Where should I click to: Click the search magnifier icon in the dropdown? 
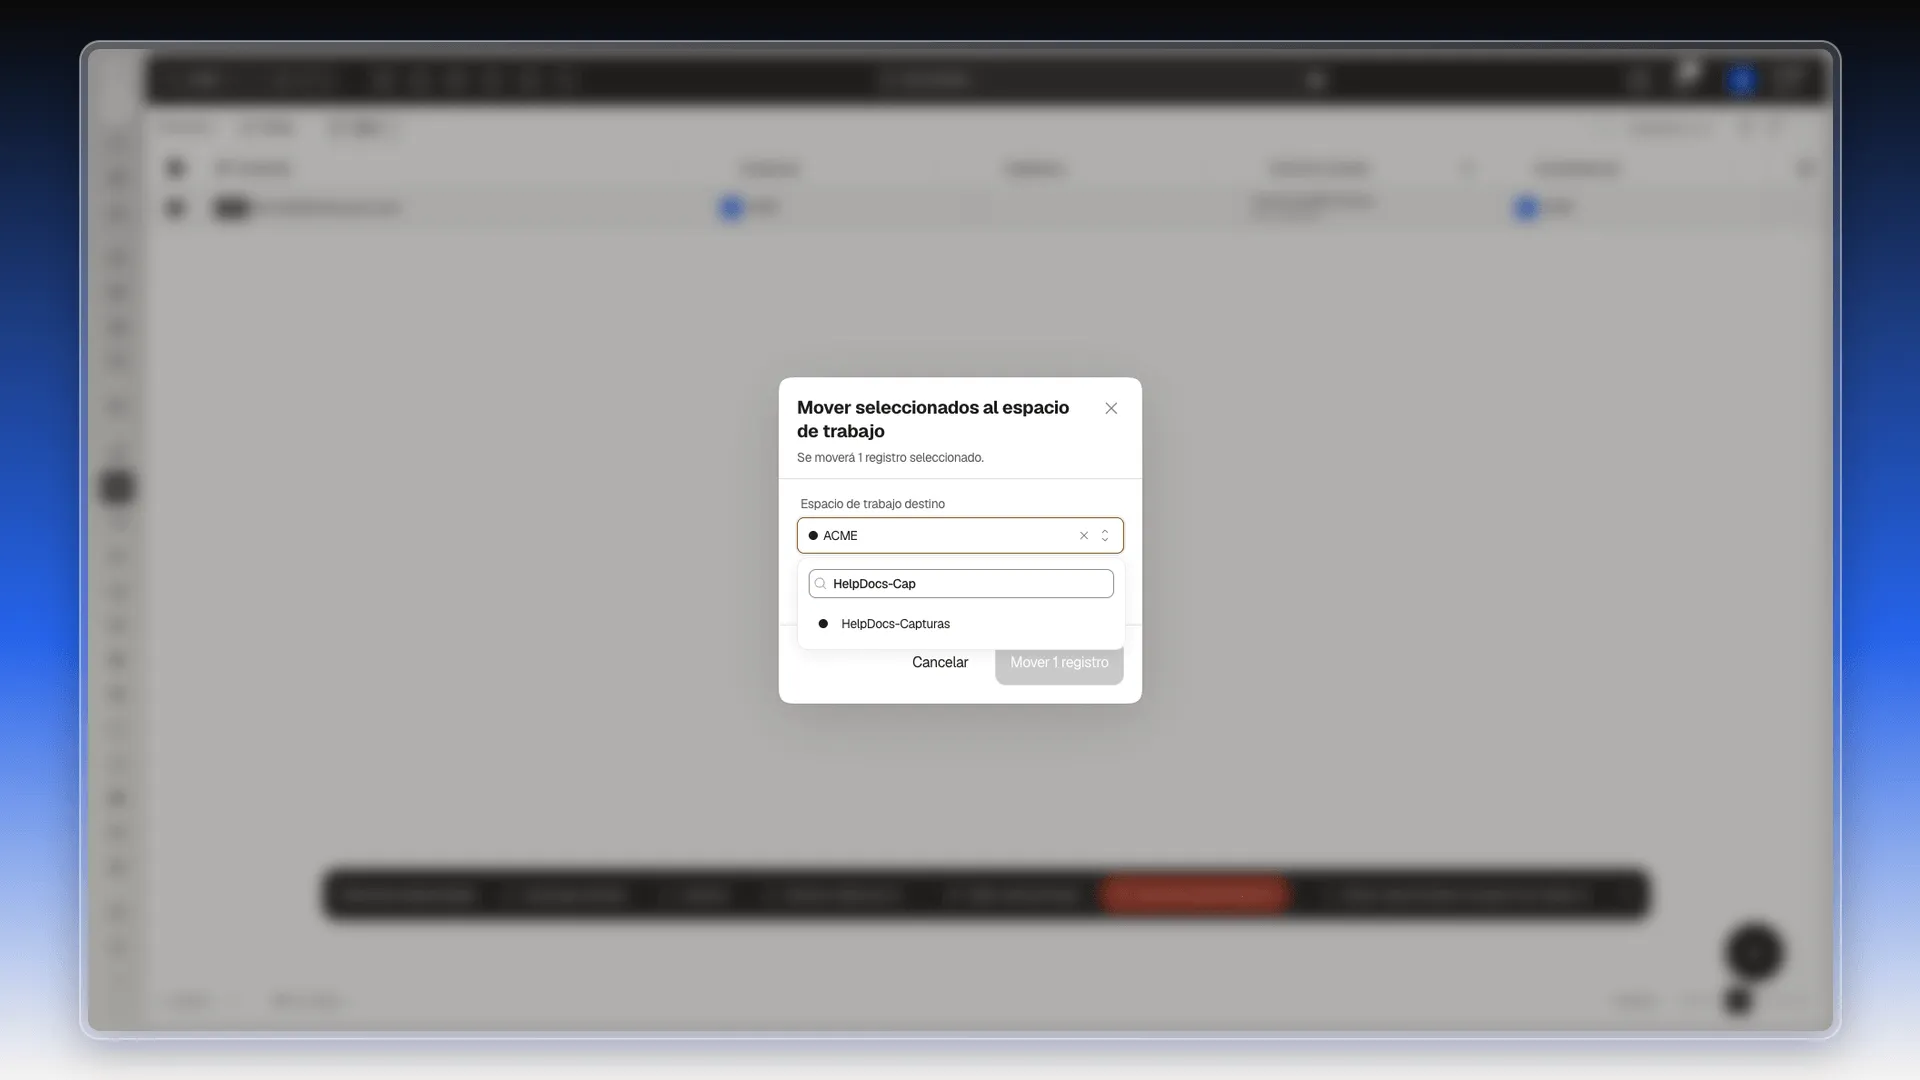(x=821, y=584)
